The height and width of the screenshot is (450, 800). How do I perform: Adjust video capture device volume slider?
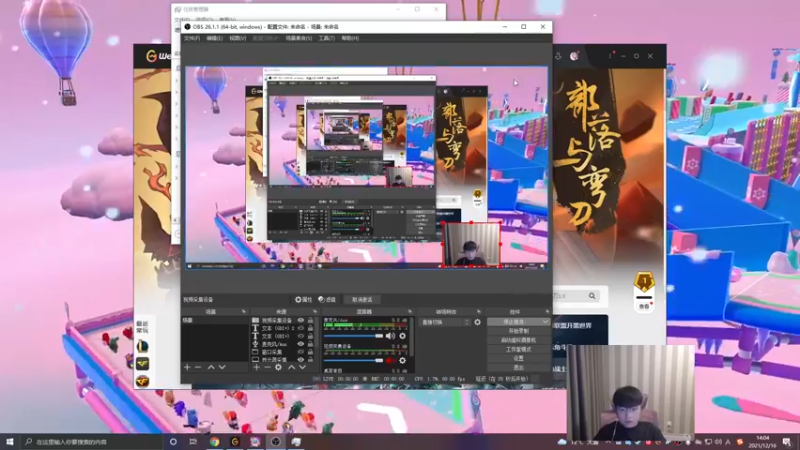pyautogui.click(x=353, y=360)
